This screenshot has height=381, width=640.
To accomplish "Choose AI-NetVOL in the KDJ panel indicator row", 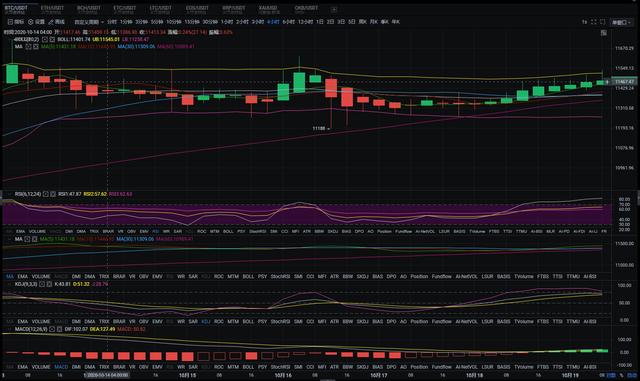I will click(467, 321).
